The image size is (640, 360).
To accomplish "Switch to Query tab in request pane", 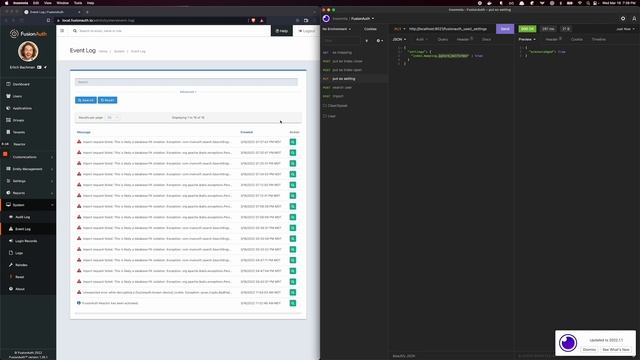I will (x=442, y=40).
